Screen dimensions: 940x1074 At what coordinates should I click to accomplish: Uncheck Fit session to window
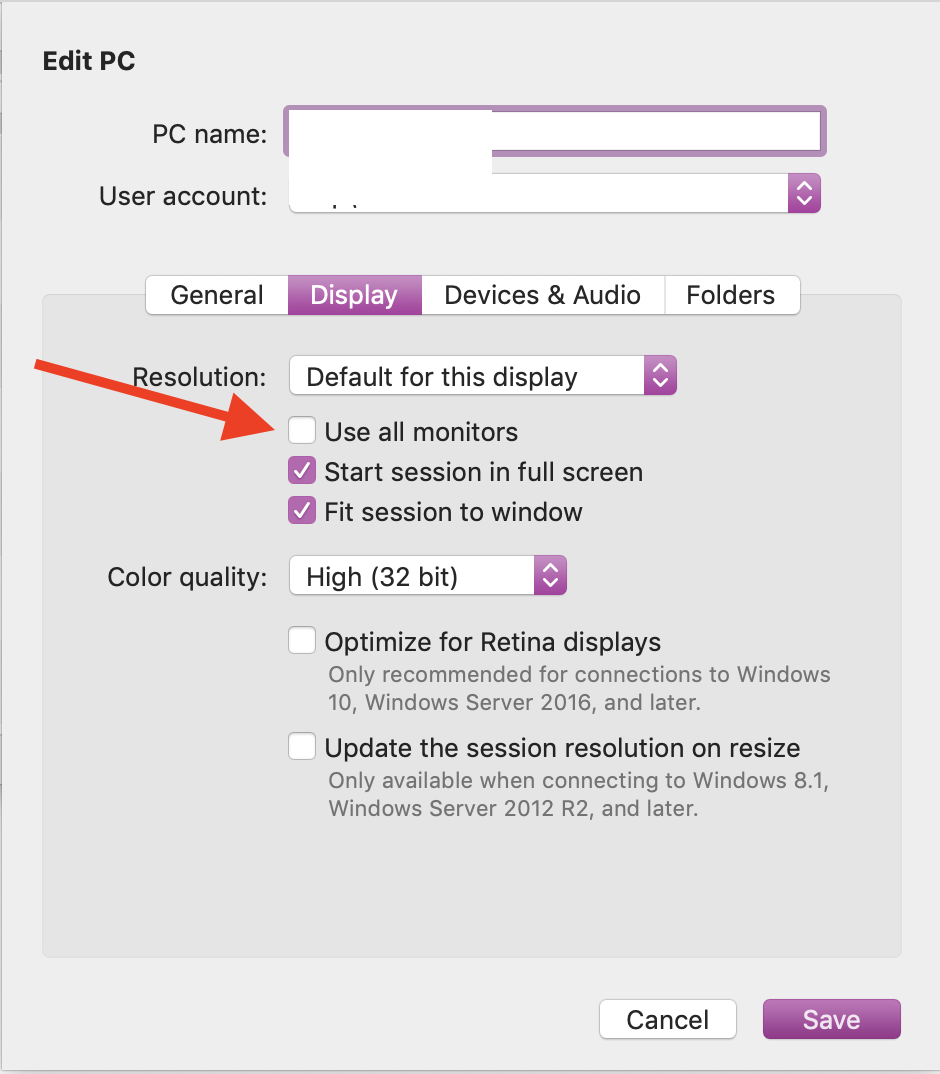point(302,511)
